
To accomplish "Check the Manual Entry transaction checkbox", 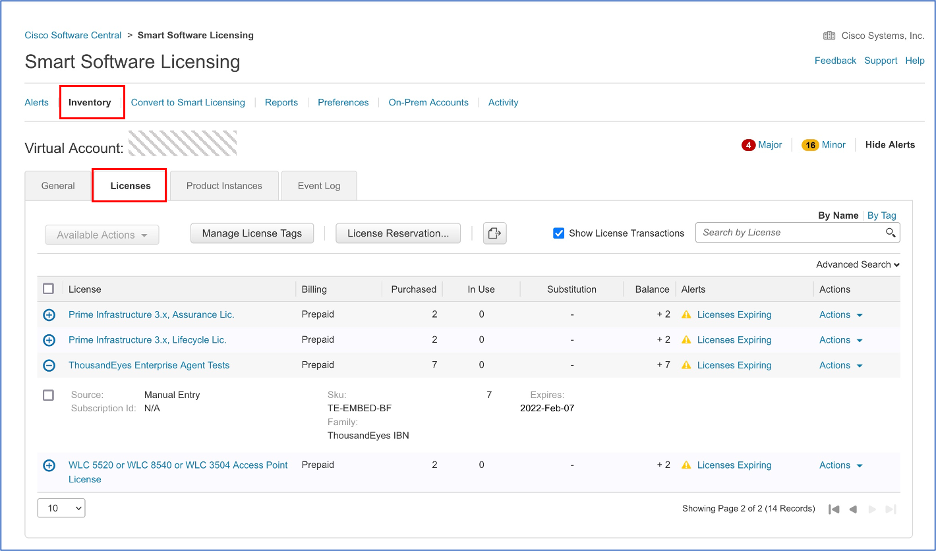I will [49, 395].
